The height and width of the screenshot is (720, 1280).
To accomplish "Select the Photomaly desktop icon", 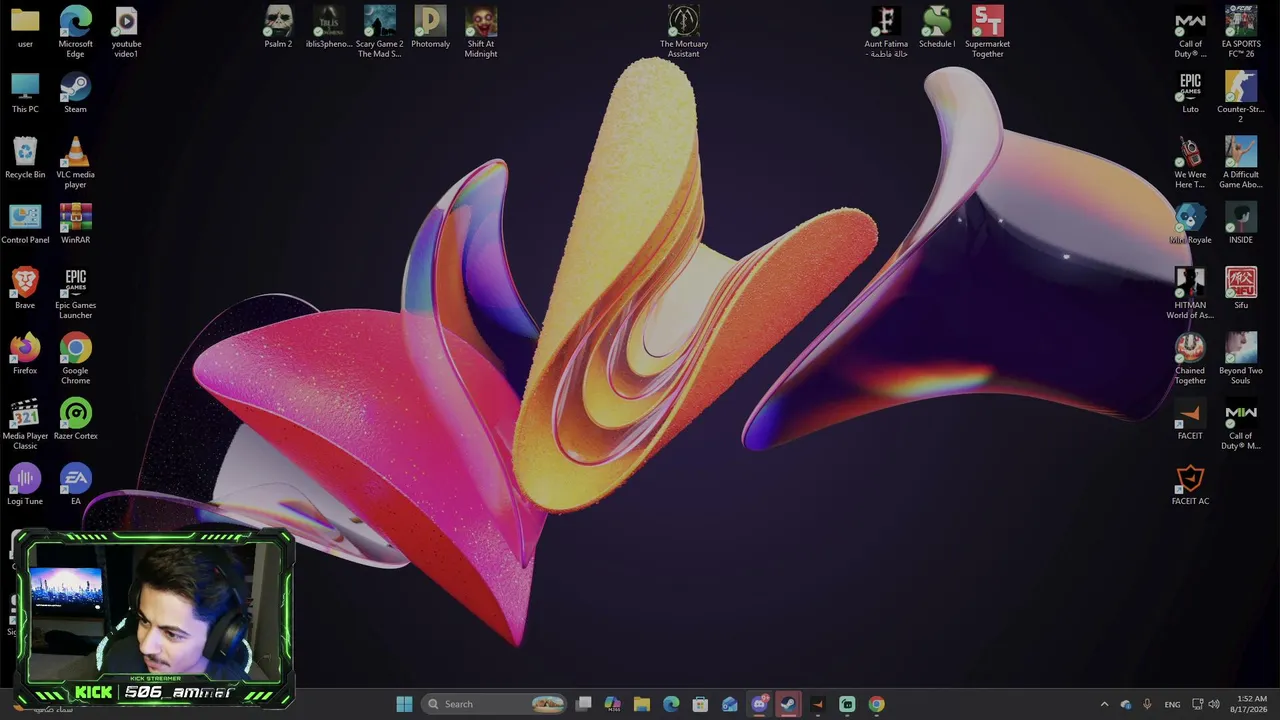I will (430, 28).
